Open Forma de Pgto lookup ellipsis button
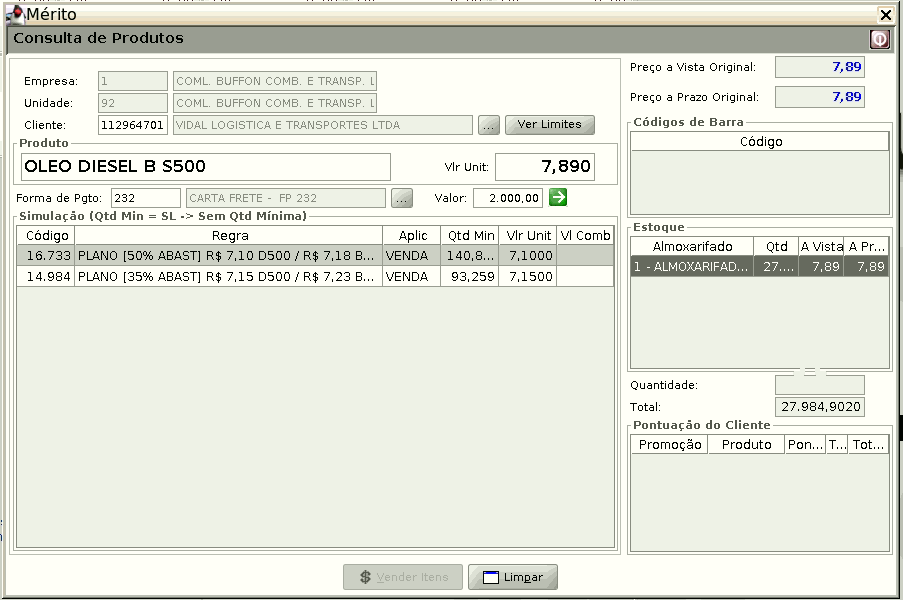The width and height of the screenshot is (903, 600). tap(402, 198)
